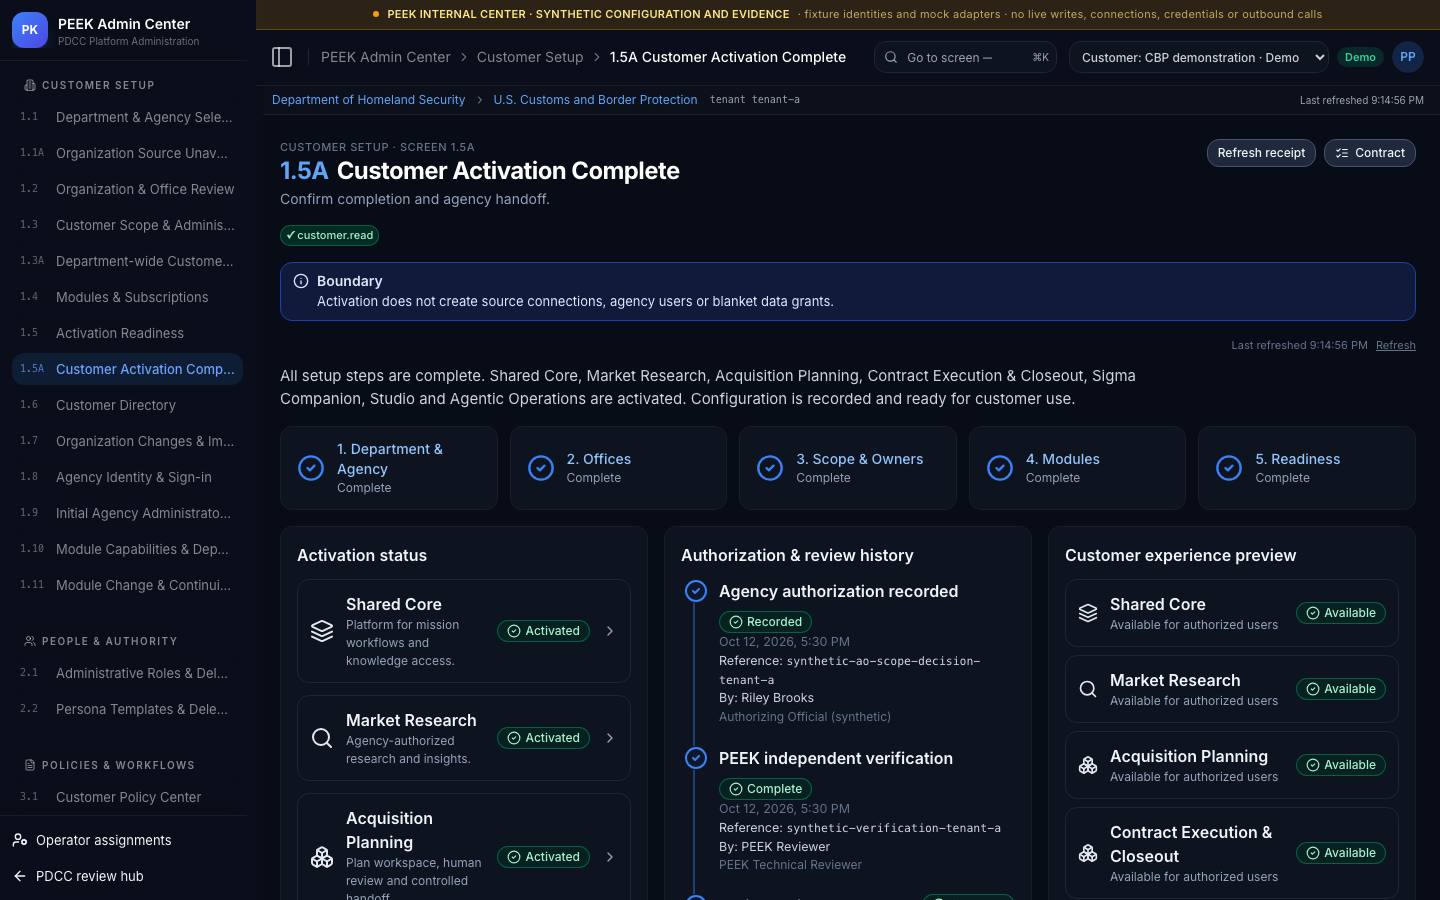Screen dimensions: 1440x900
Task: Open Administrative Roles item in sidebar
Action: pyautogui.click(x=127, y=673)
